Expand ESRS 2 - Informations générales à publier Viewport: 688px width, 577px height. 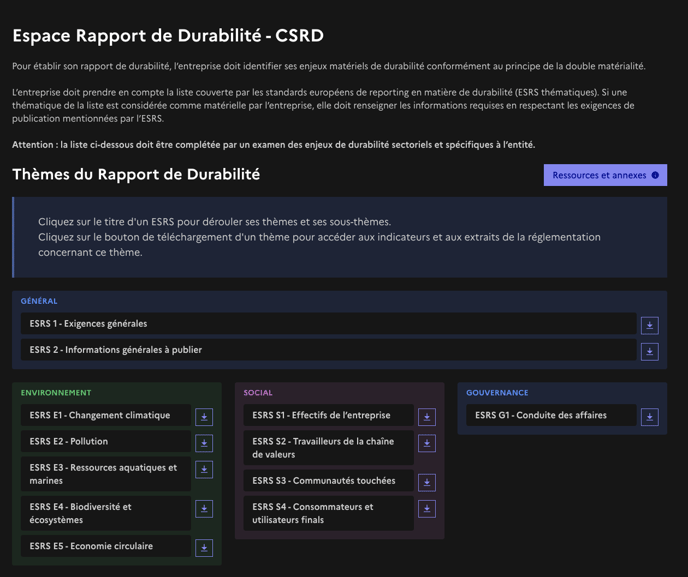coord(115,350)
